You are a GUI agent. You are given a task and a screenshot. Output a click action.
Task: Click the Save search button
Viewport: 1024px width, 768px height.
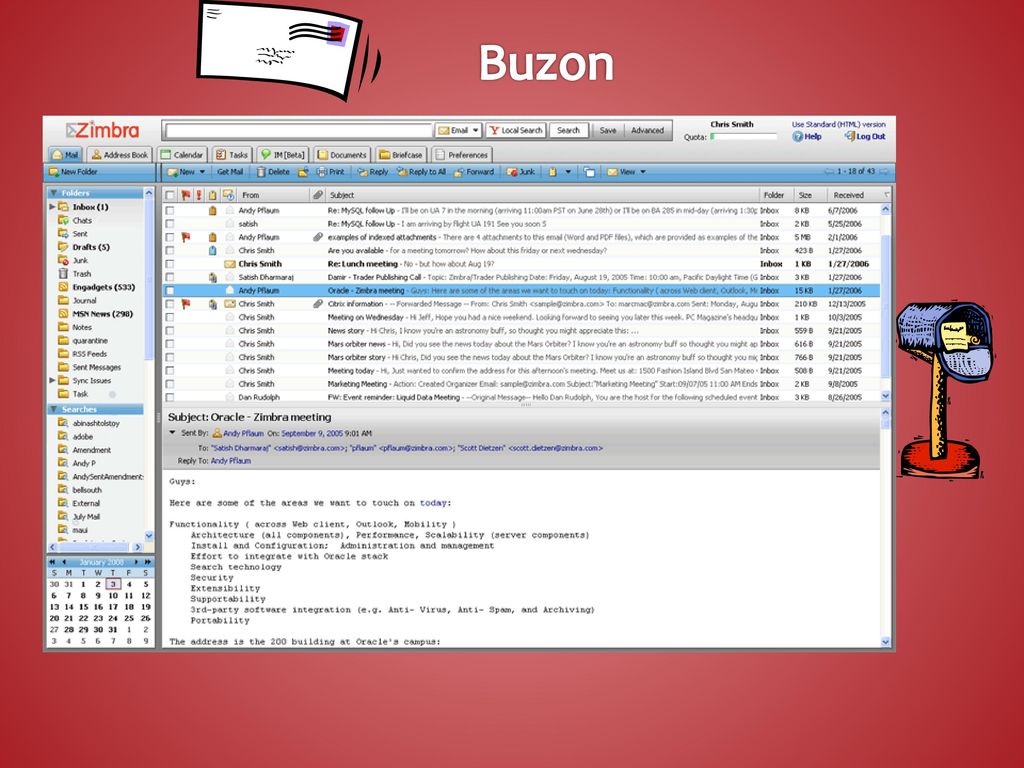(x=607, y=130)
